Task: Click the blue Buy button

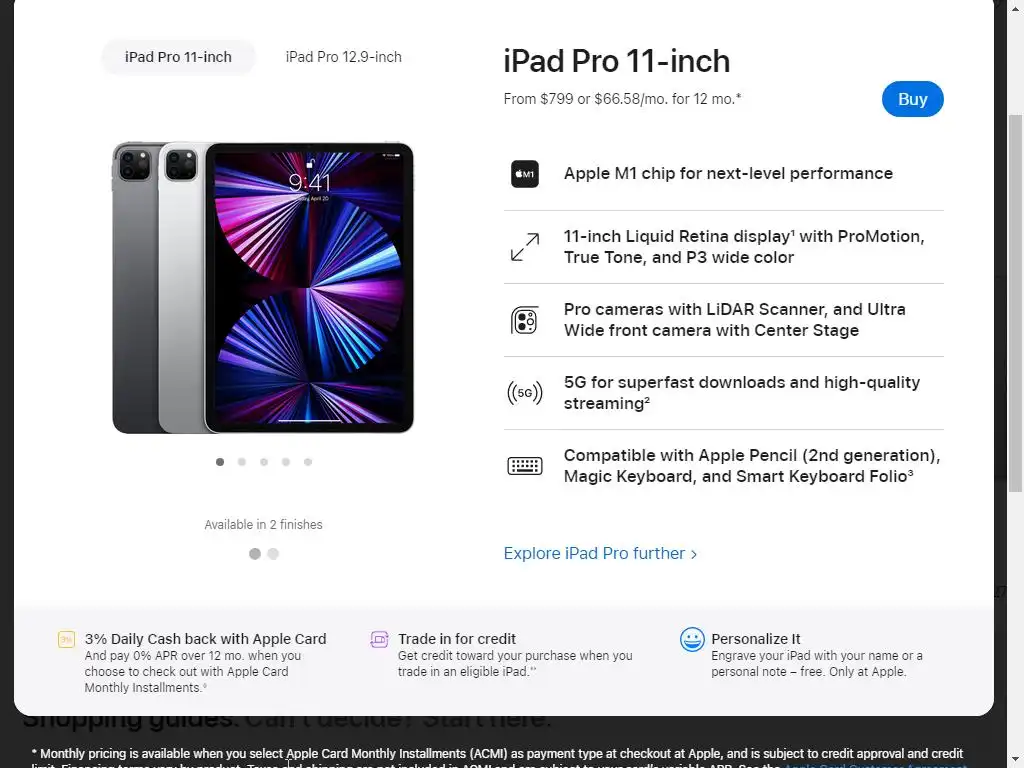Action: 912,99
